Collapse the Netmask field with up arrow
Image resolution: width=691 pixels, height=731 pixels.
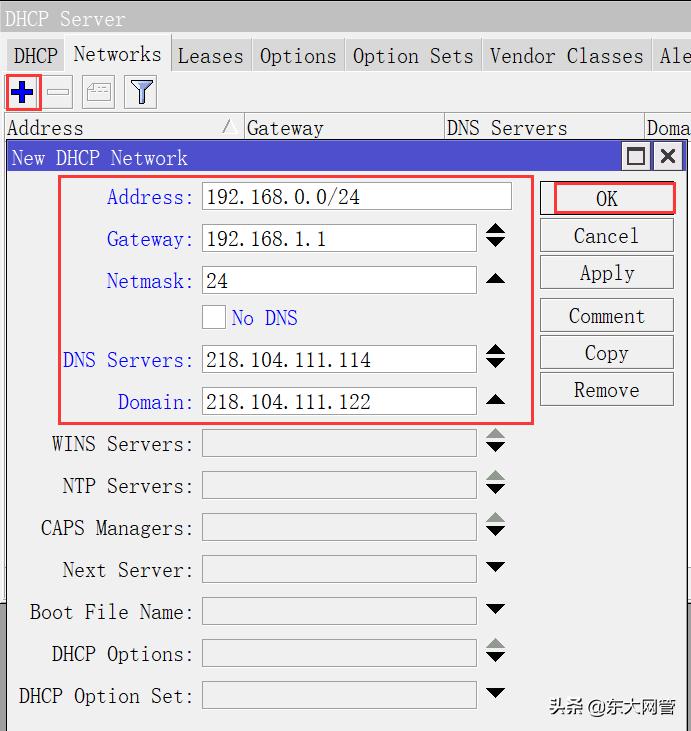[495, 278]
